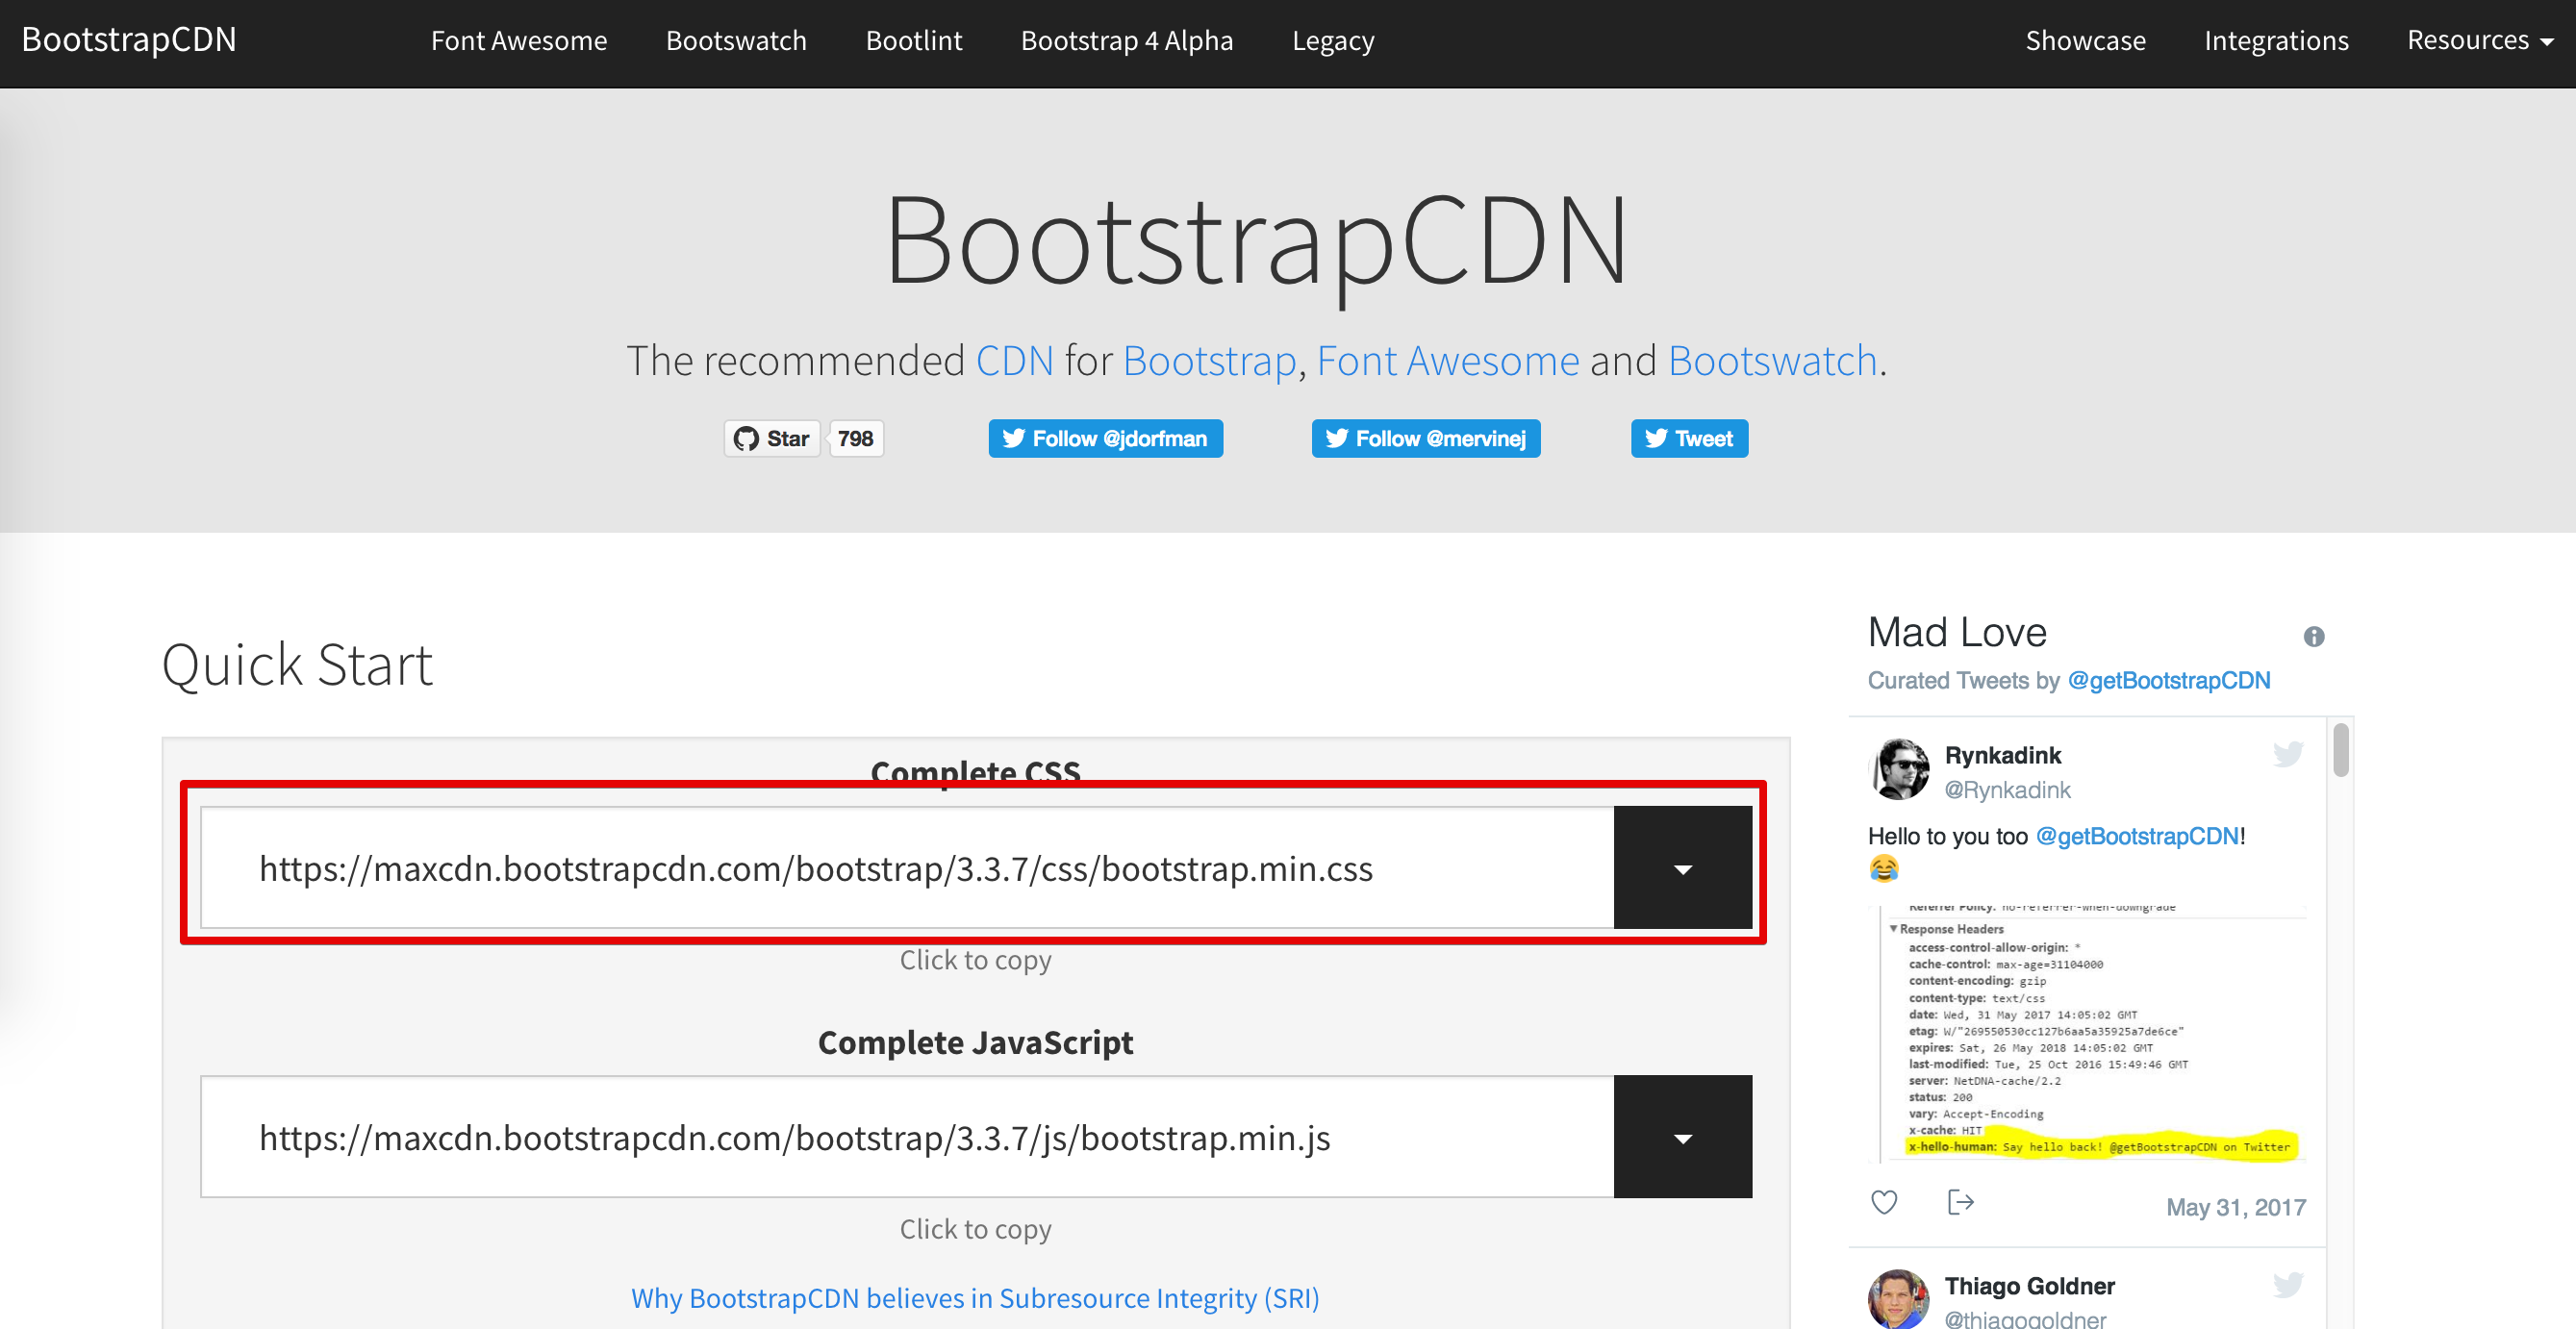Click the 798 stargazers count
This screenshot has width=2576, height=1329.
[855, 438]
